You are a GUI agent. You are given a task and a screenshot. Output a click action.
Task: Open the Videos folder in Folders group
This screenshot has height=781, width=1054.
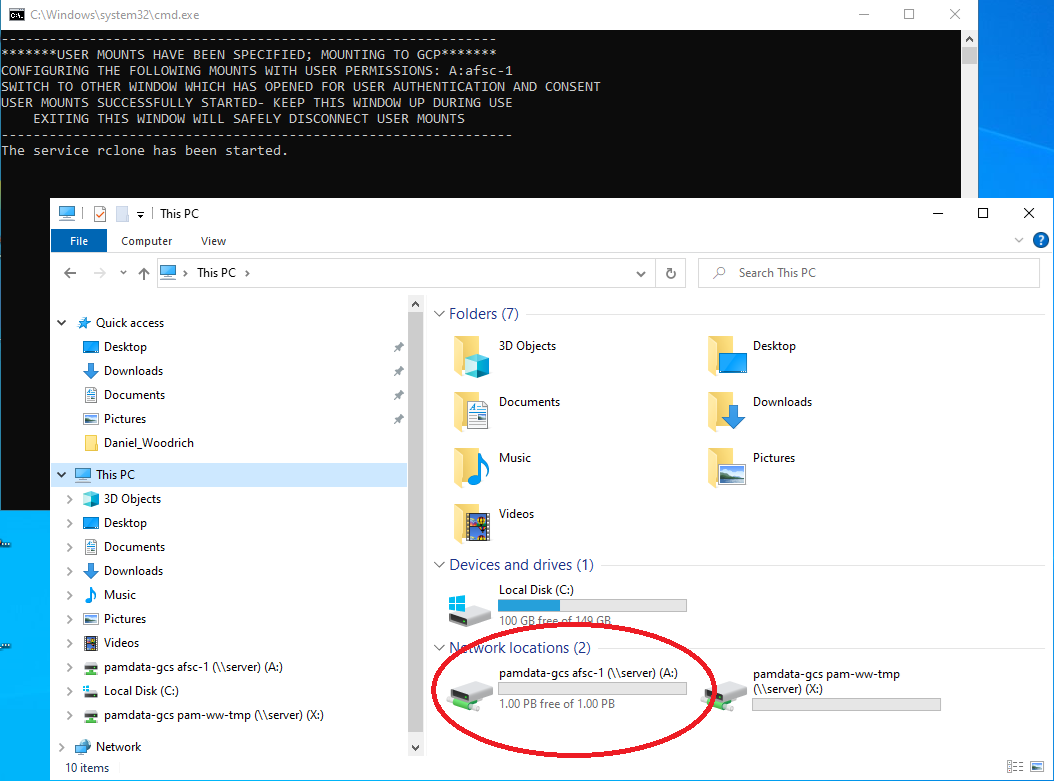pyautogui.click(x=474, y=523)
